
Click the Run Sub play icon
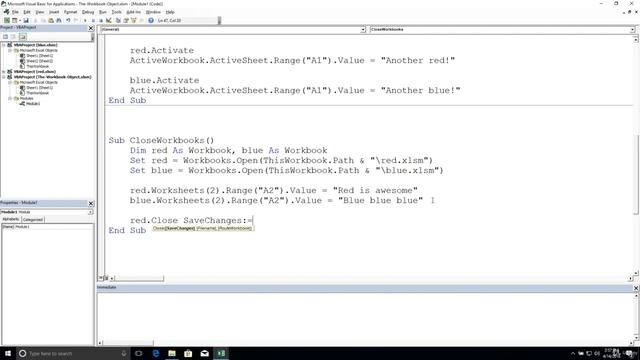85,20
